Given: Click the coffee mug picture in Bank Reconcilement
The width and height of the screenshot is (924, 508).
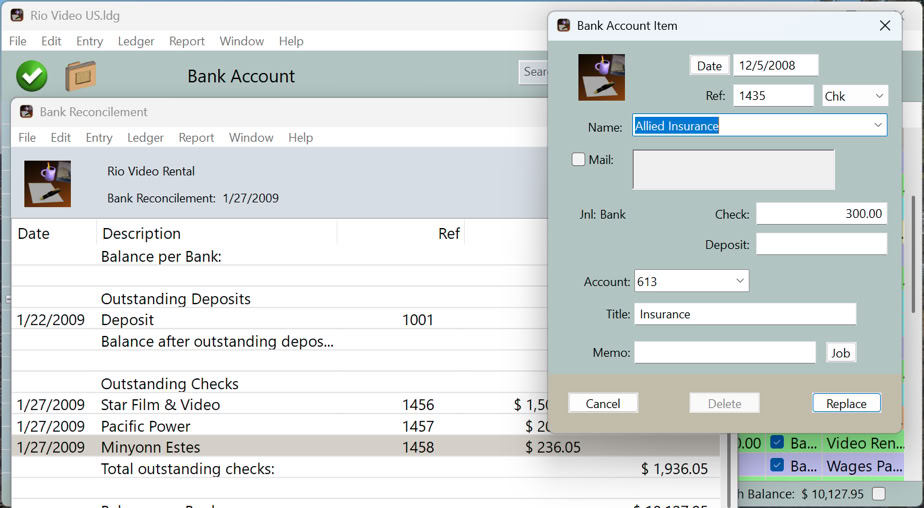Looking at the screenshot, I should pyautogui.click(x=47, y=183).
